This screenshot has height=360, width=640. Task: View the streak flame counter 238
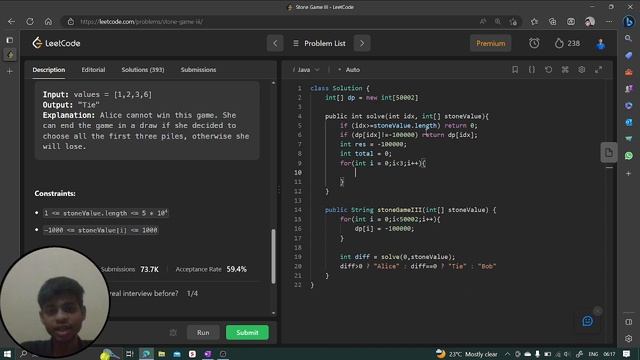point(567,43)
